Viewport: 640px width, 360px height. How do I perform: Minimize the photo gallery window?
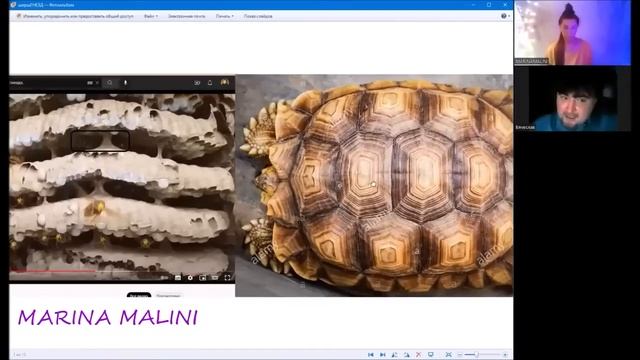click(x=473, y=4)
